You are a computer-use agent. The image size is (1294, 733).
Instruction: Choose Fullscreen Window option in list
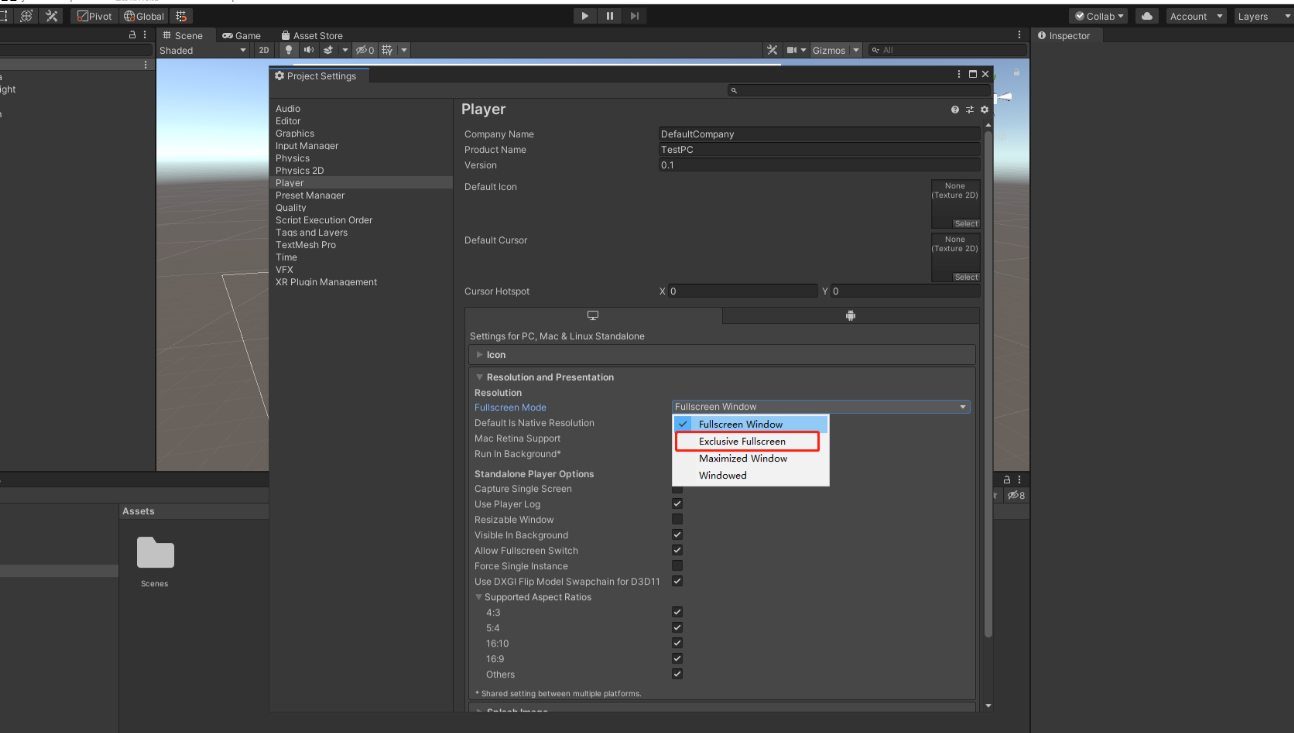tap(750, 424)
